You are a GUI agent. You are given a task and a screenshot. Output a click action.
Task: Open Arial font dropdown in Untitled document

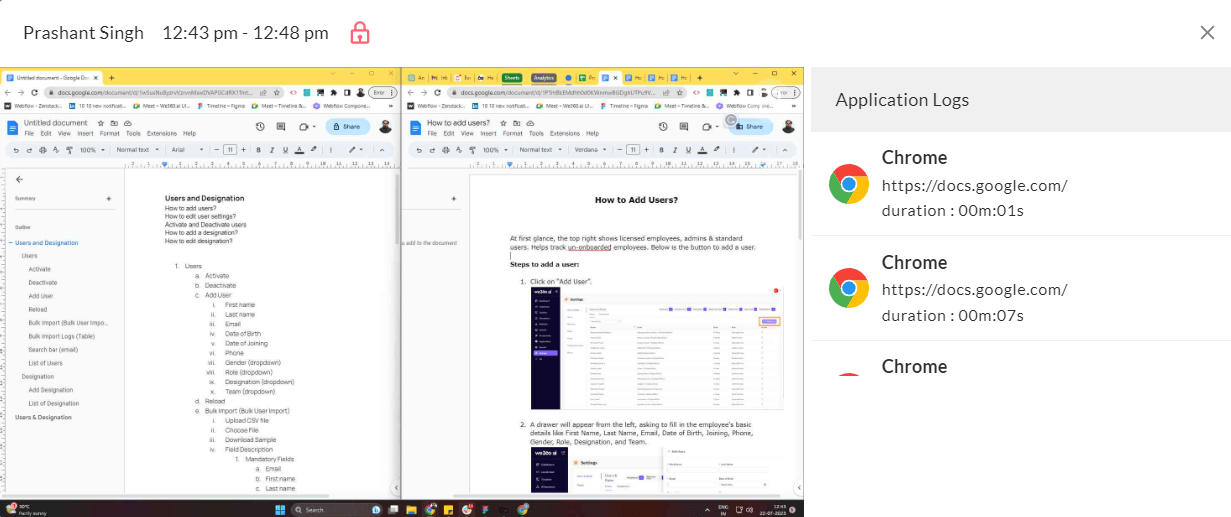(187, 150)
